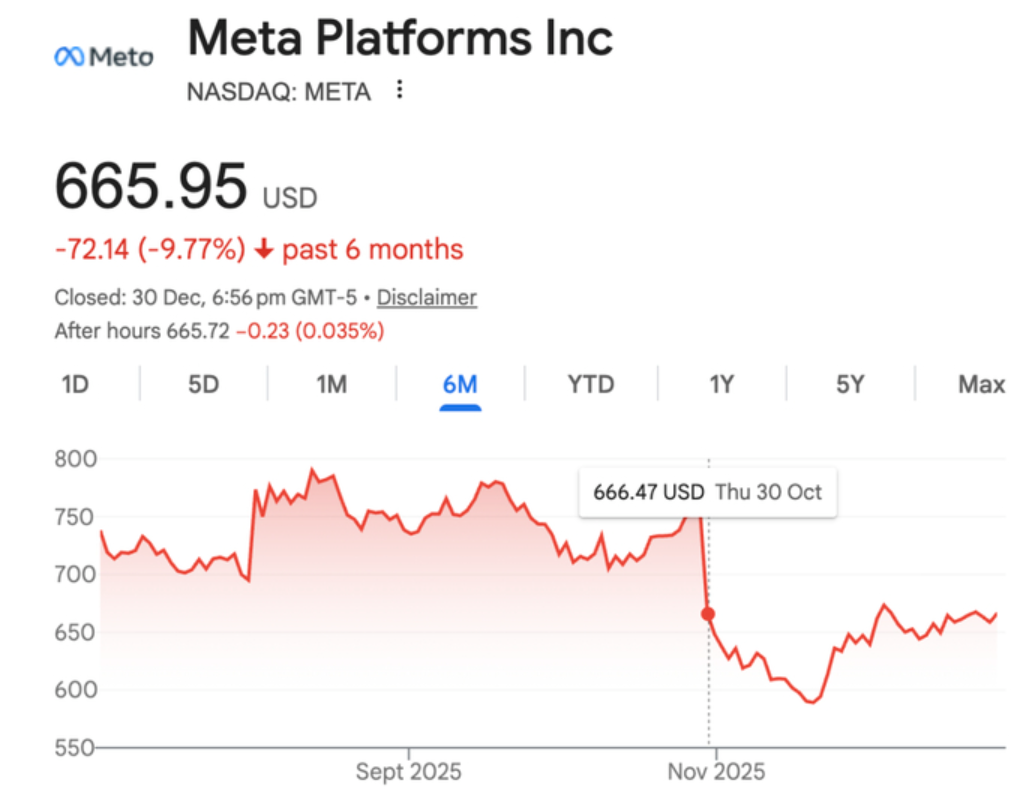Screen dimensions: 1029x801
Task: Click the 666.47 USD Thu 30 Oct tooltip
Action: (x=707, y=492)
